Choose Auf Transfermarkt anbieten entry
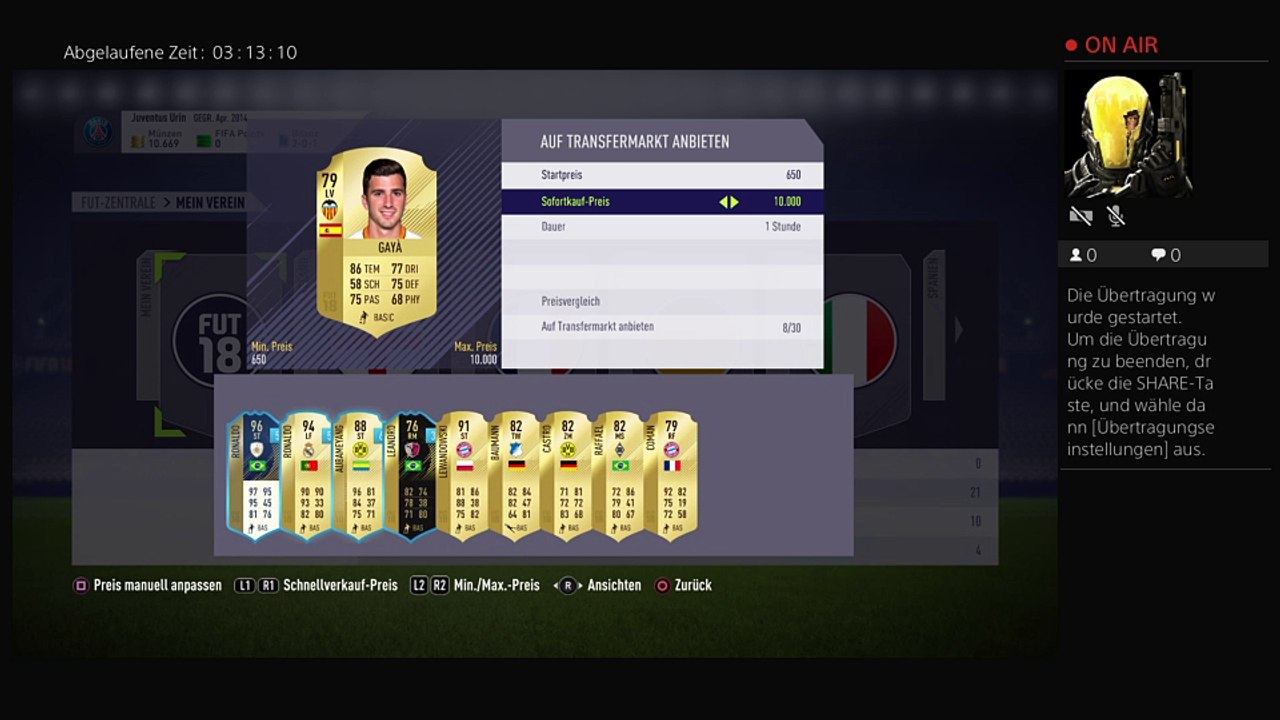This screenshot has width=1280, height=720. 662,327
